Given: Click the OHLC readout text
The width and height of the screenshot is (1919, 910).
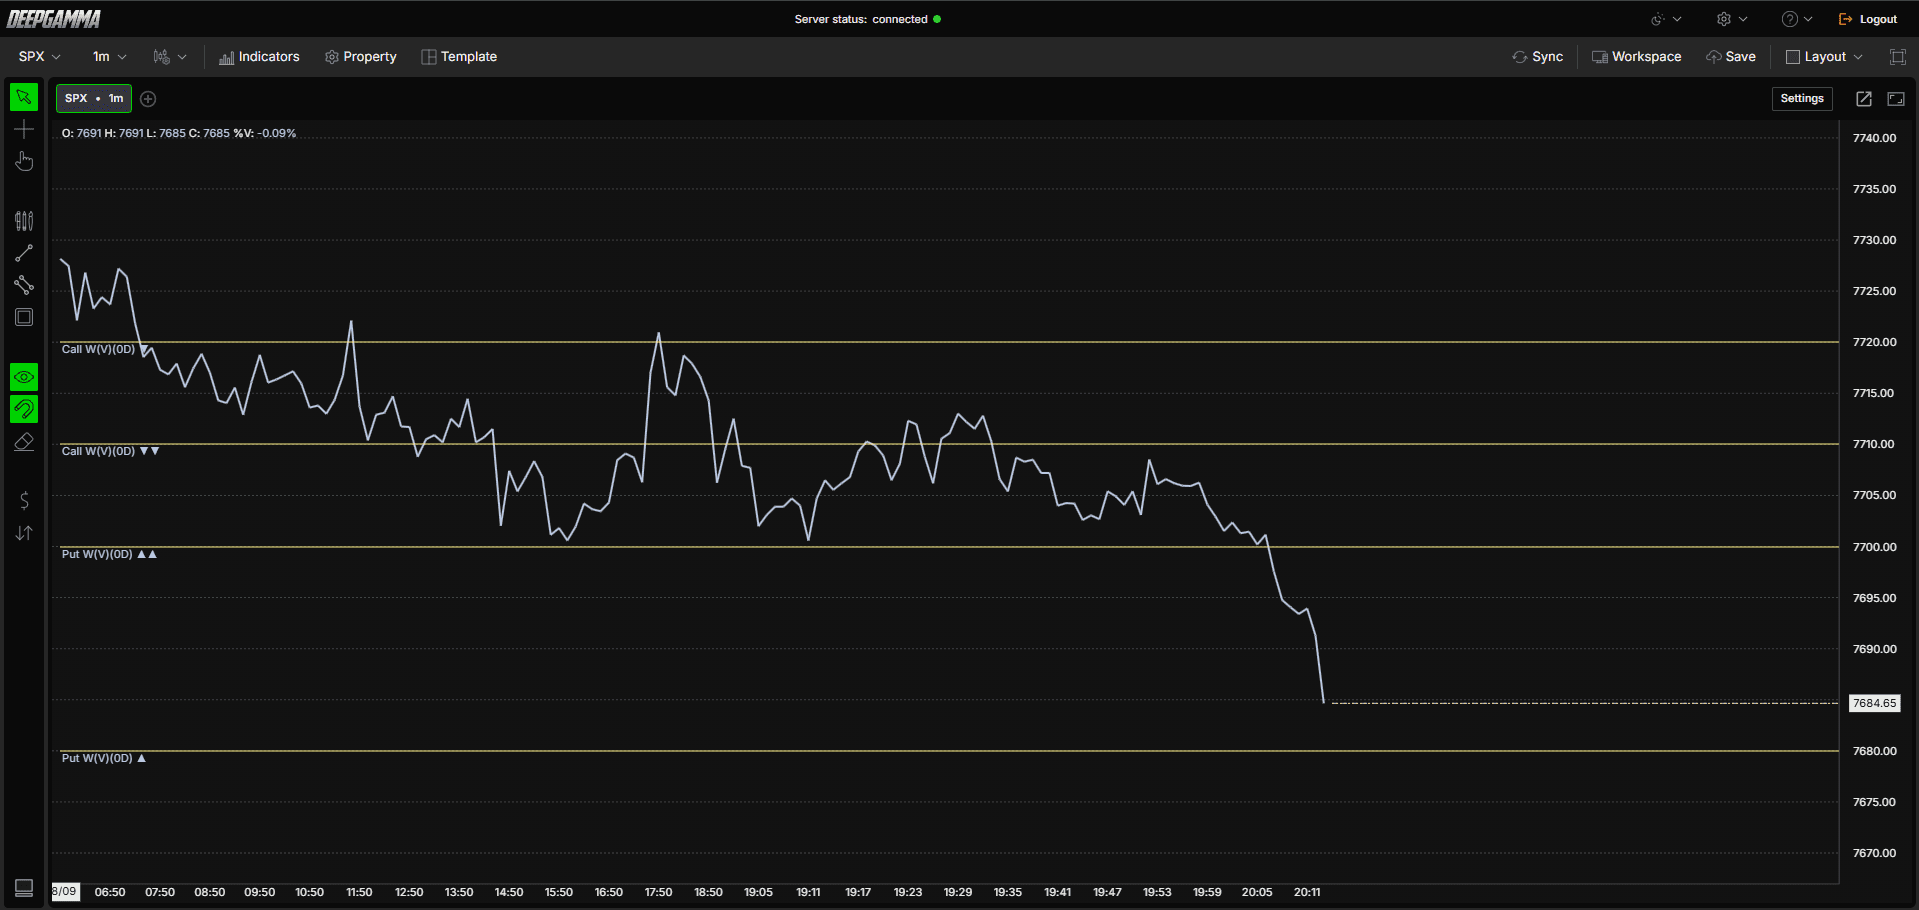Looking at the screenshot, I should pyautogui.click(x=179, y=133).
